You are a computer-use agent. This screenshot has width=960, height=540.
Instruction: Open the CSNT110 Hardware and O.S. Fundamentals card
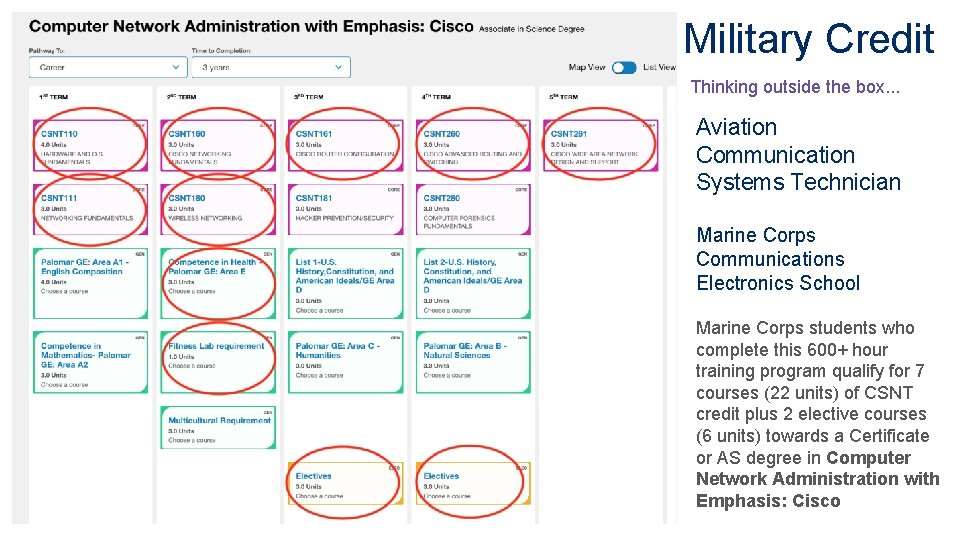pyautogui.click(x=91, y=145)
